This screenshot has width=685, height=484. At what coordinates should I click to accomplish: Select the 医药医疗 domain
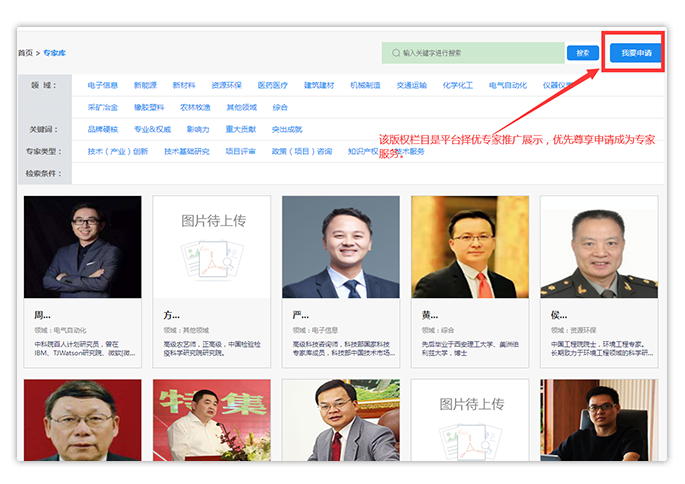tap(273, 85)
